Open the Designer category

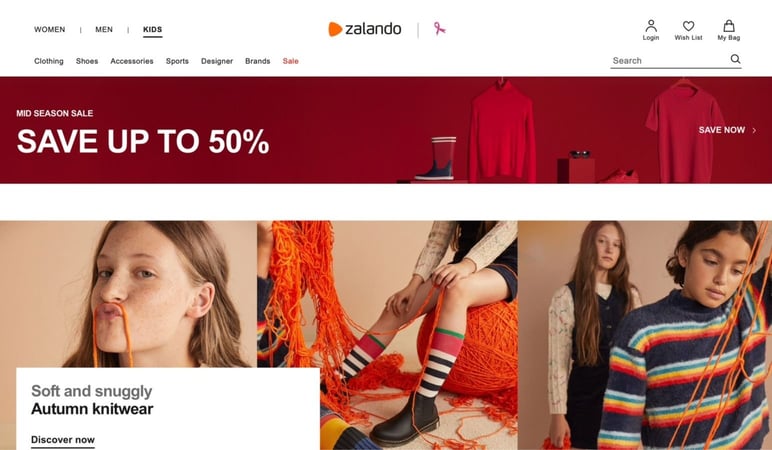217,61
